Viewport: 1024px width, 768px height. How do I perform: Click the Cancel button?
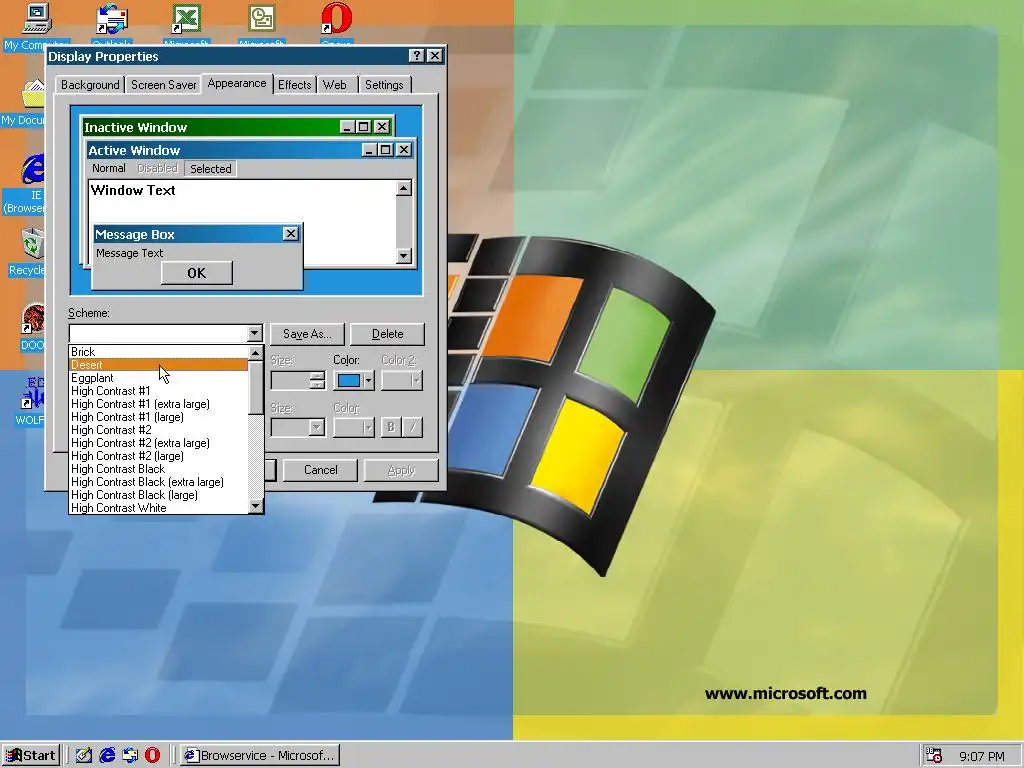(320, 470)
